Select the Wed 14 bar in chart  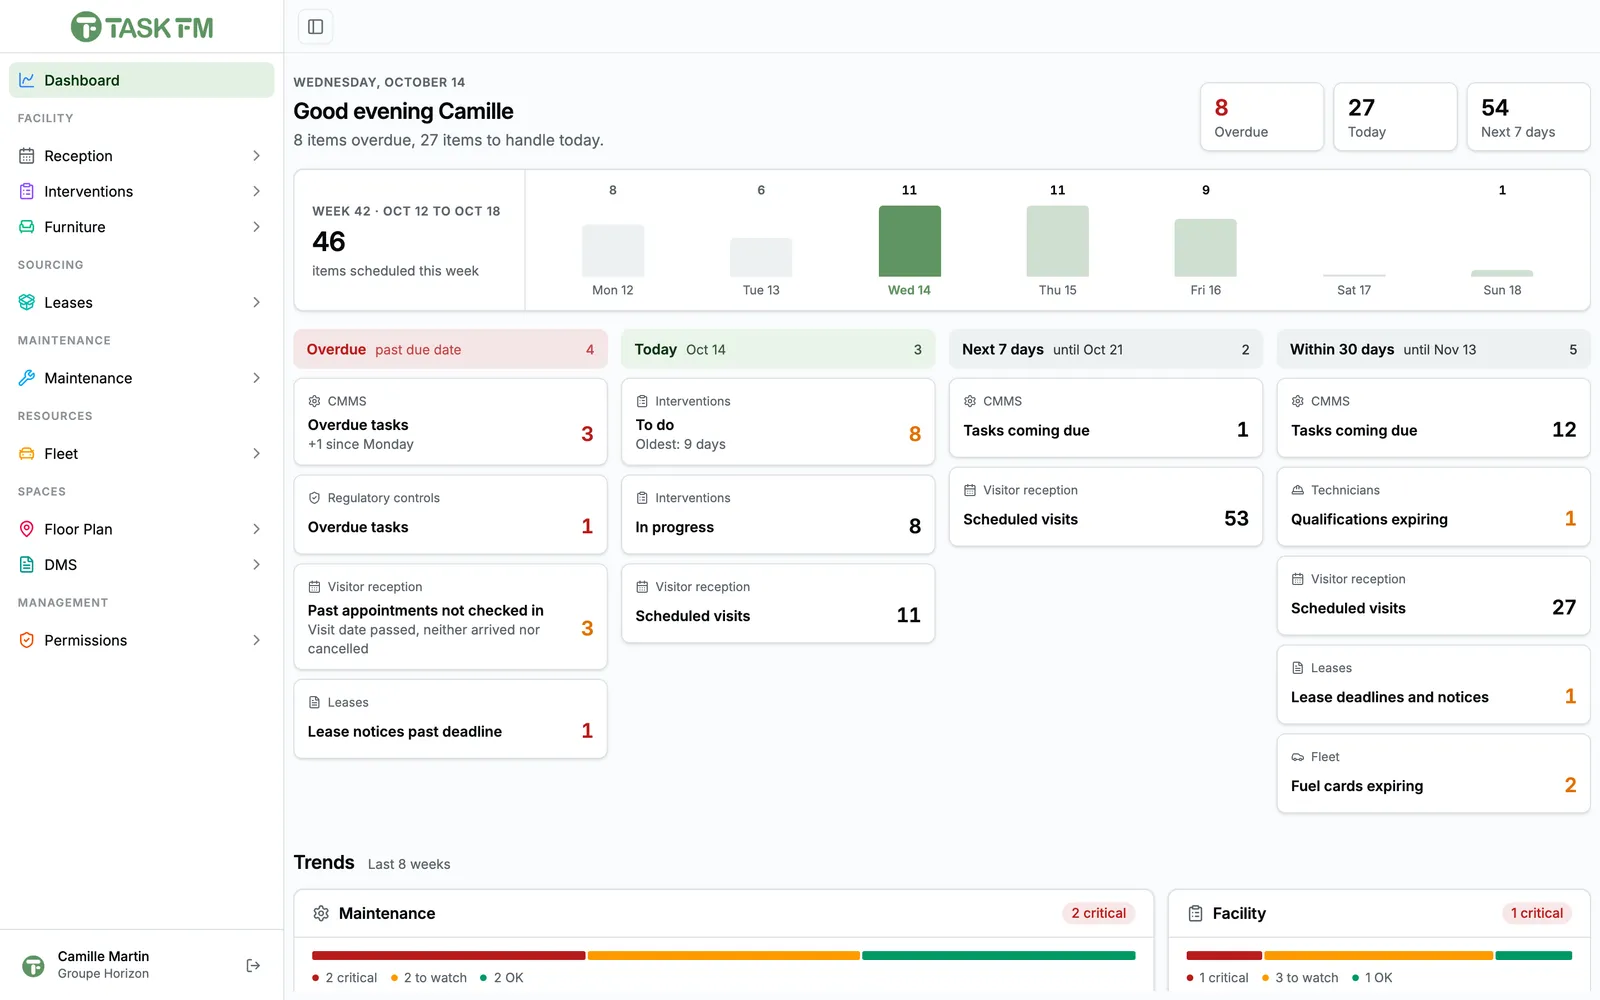point(909,241)
